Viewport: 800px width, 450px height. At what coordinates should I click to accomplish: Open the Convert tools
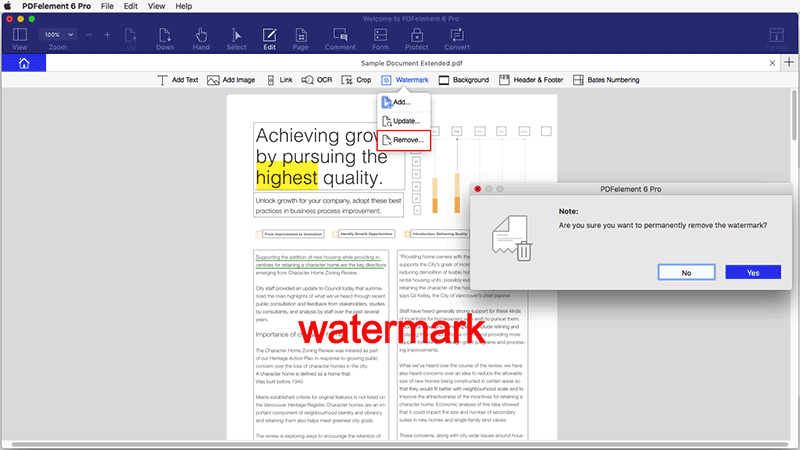(x=457, y=39)
